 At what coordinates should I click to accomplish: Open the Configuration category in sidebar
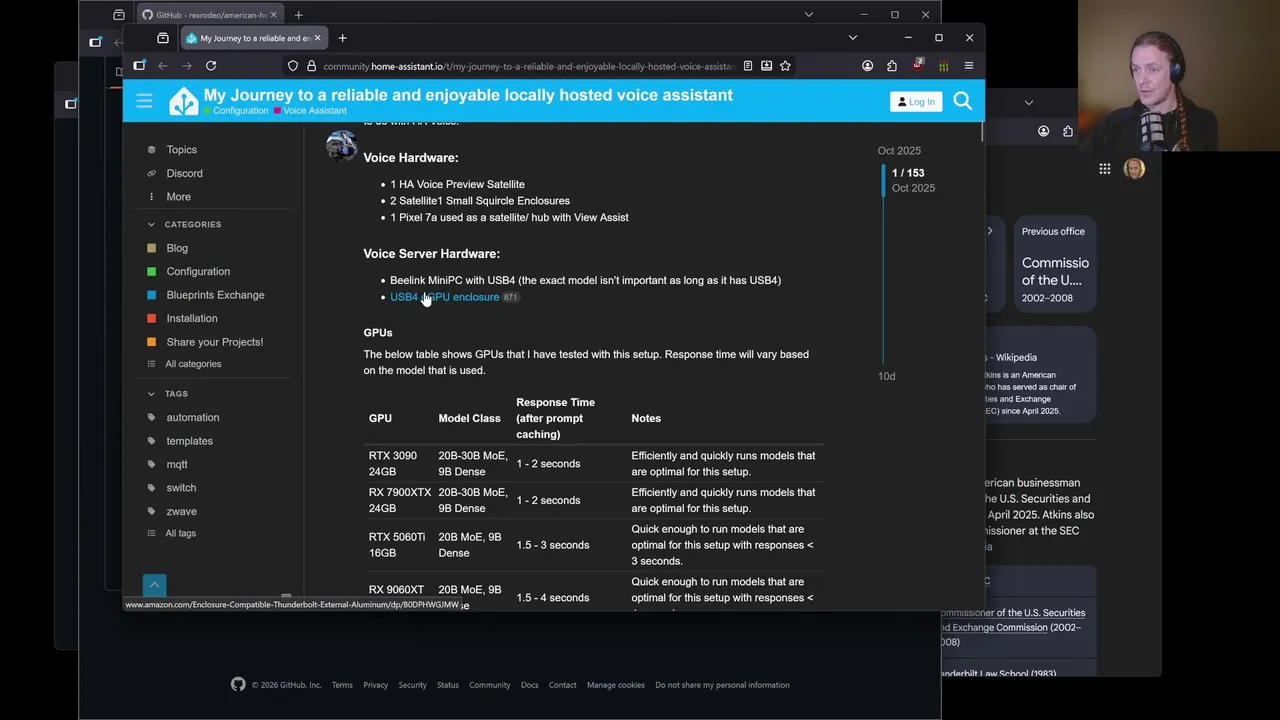click(198, 271)
